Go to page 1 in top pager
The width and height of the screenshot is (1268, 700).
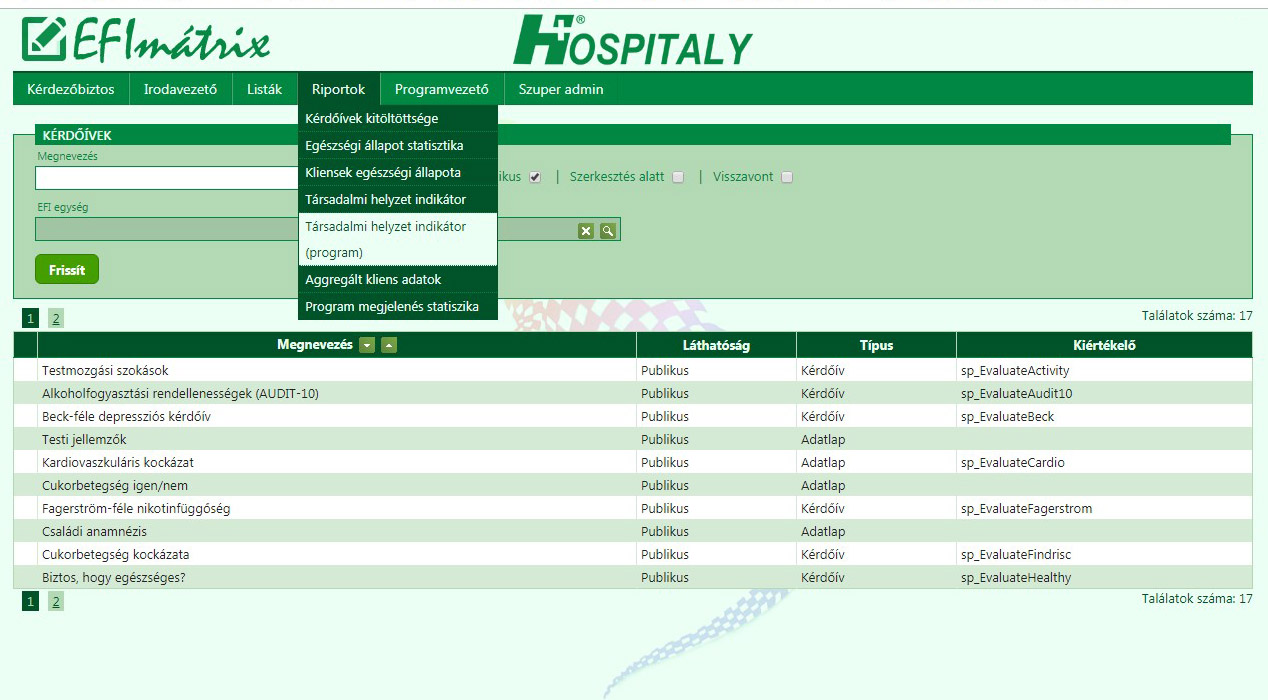tap(31, 319)
